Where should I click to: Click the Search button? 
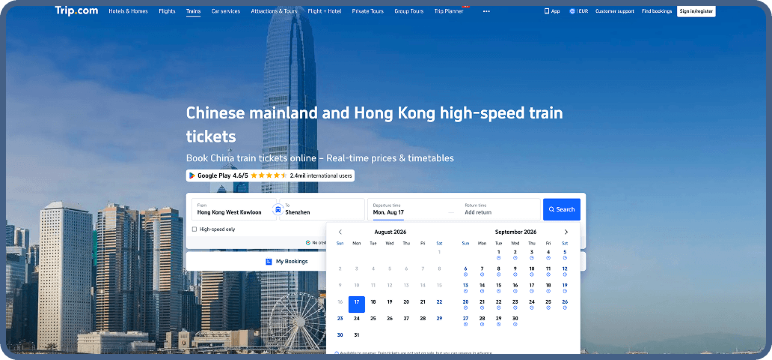562,209
